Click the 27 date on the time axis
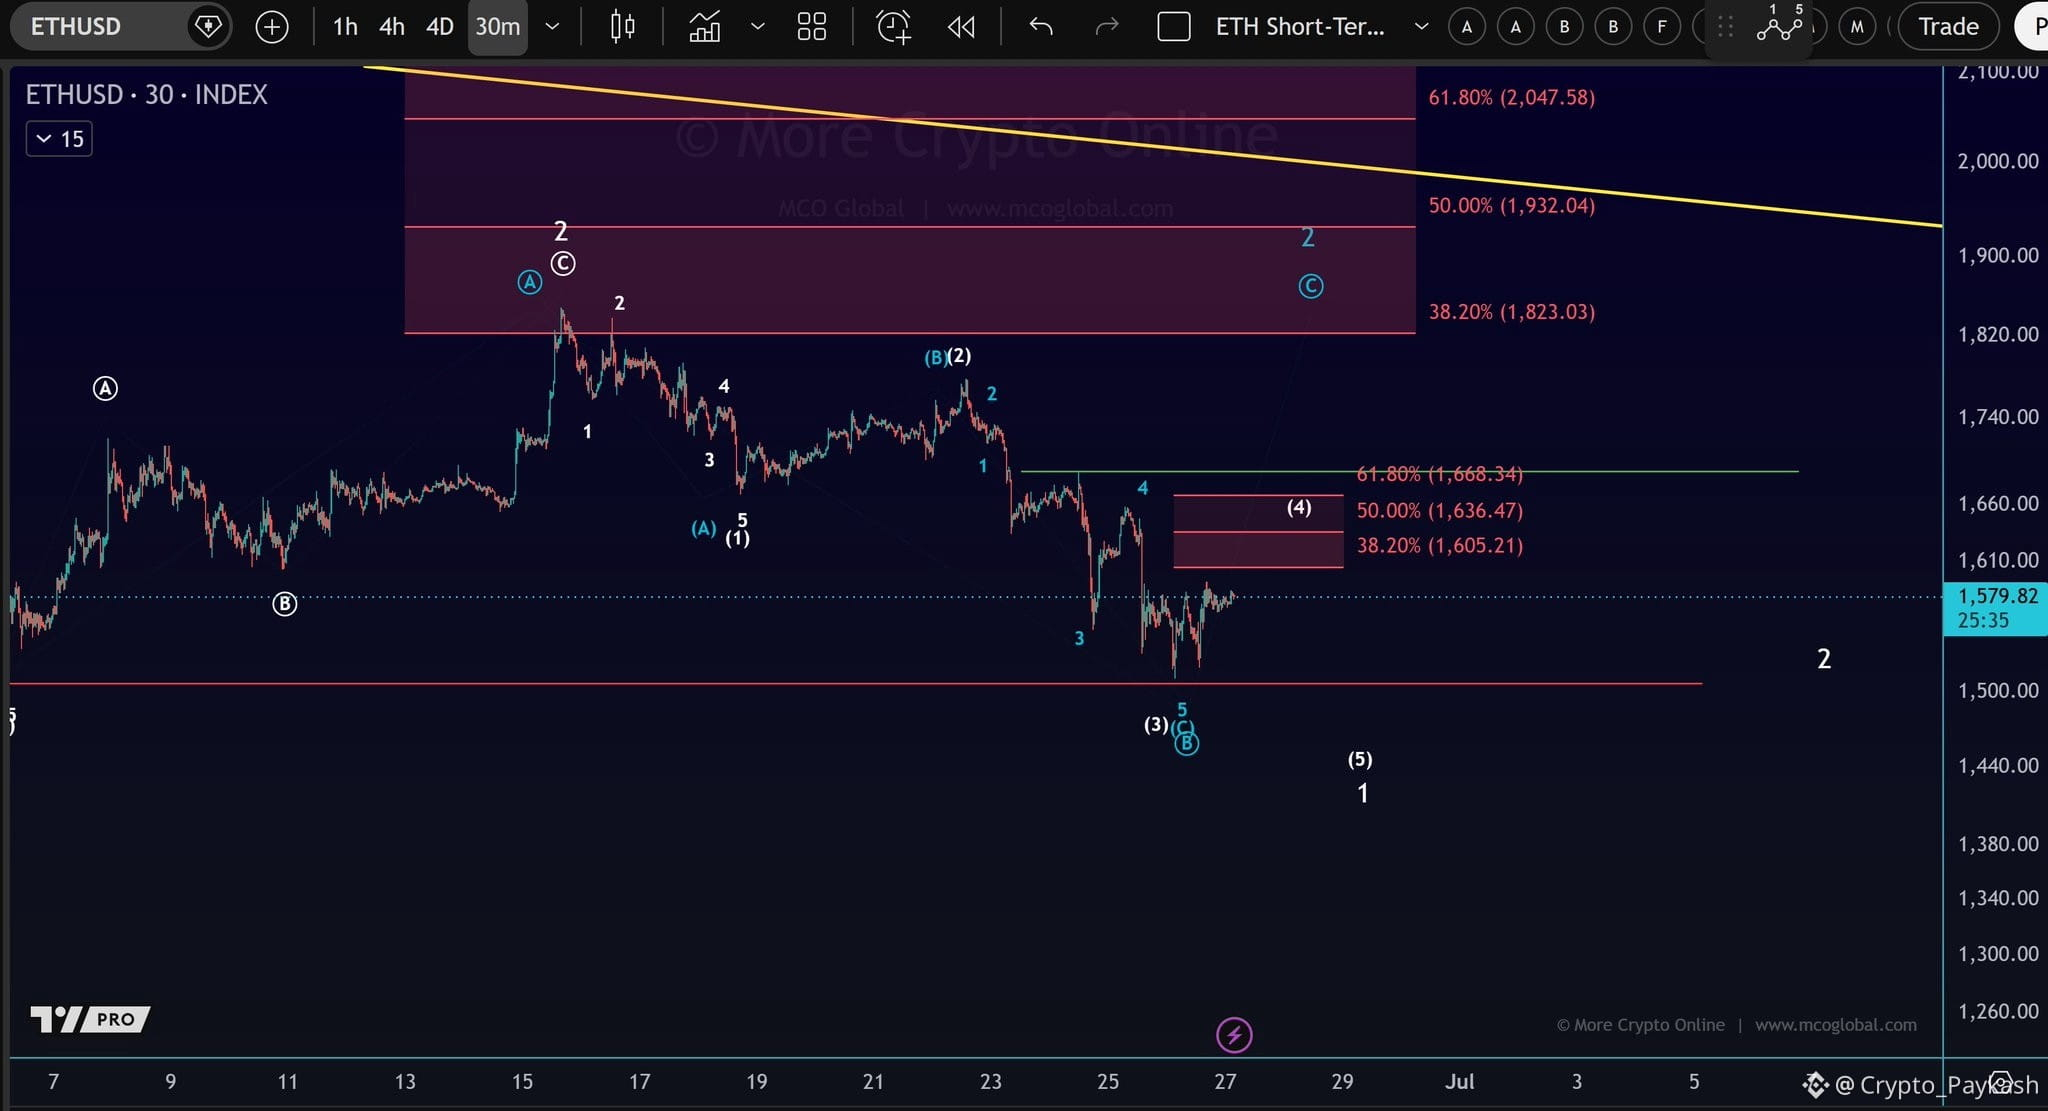The height and width of the screenshot is (1111, 2048). (1225, 1081)
